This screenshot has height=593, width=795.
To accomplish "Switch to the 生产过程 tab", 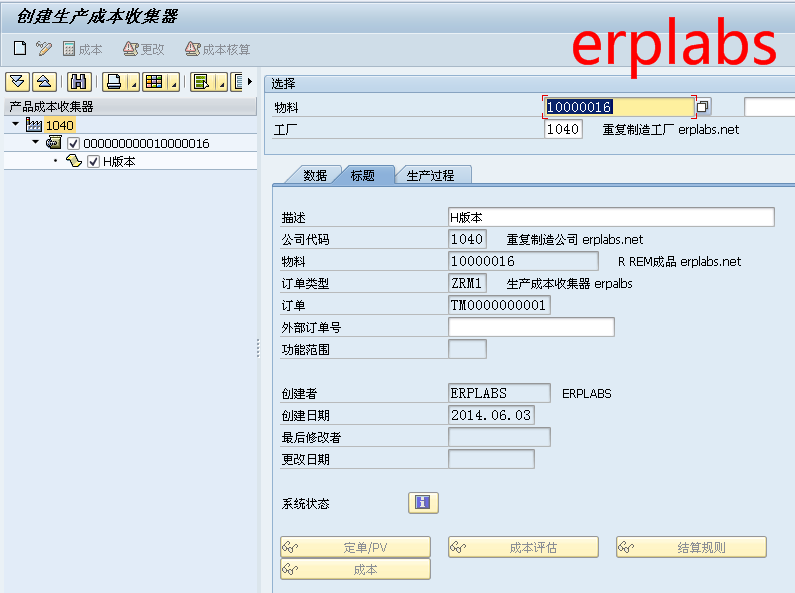I will coord(430,175).
